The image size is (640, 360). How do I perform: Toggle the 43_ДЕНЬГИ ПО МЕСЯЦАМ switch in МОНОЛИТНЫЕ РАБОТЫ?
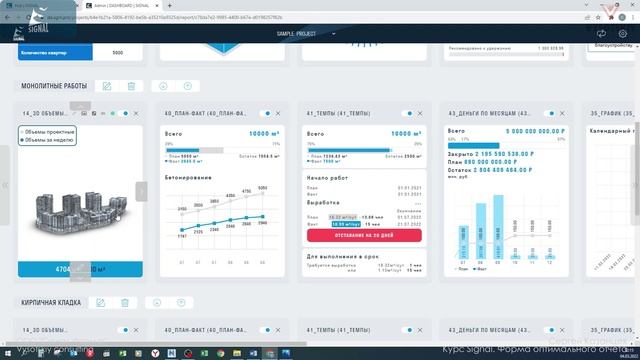[550, 113]
